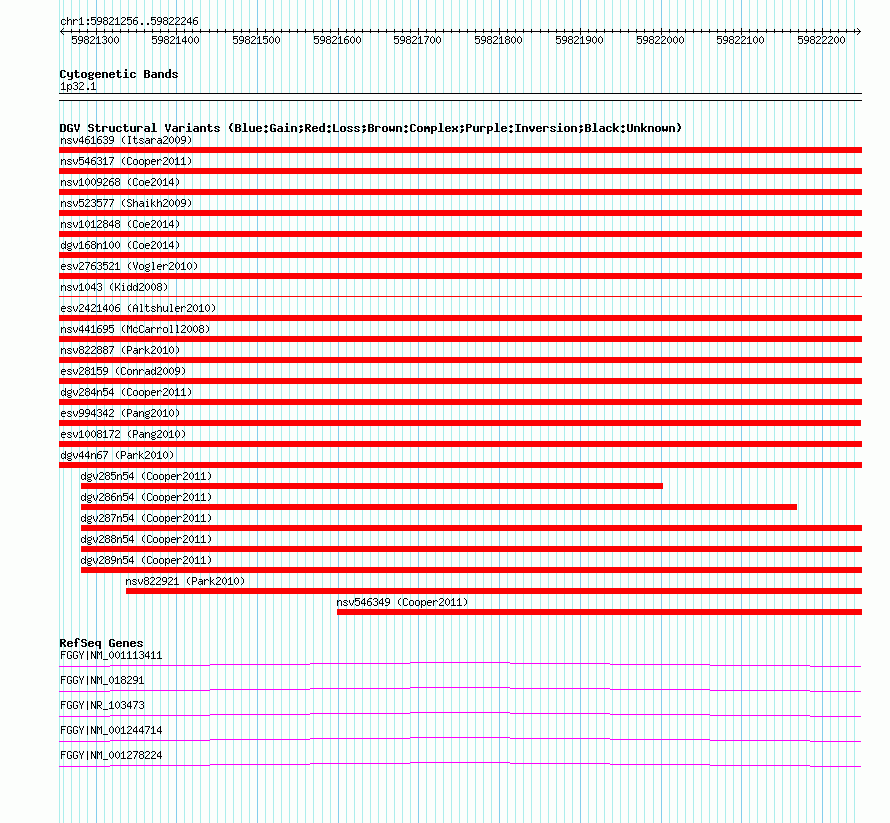Click ruler position 59822200
Image resolution: width=890 pixels, height=823 pixels.
pyautogui.click(x=821, y=40)
